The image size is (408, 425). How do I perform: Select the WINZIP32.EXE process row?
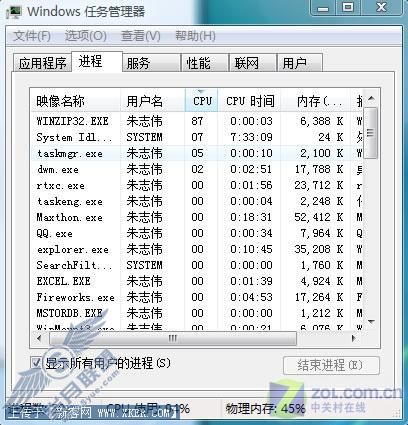[197, 121]
